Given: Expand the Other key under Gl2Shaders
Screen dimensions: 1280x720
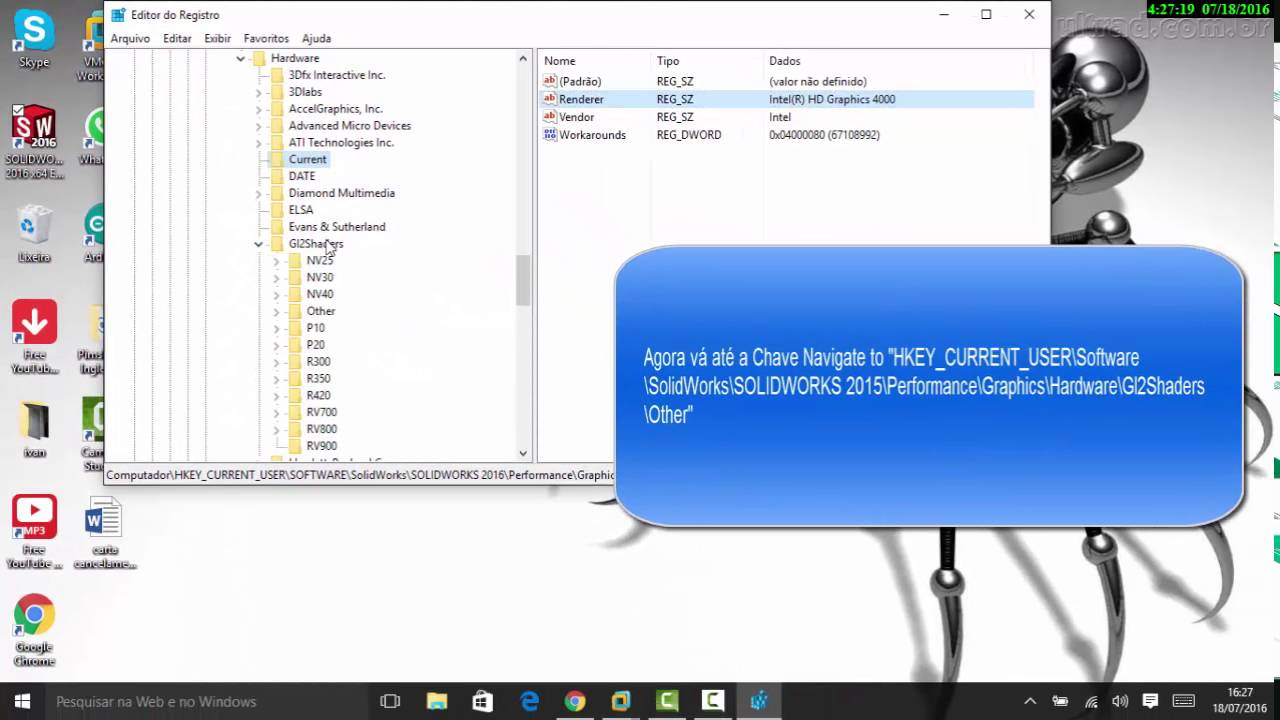Looking at the screenshot, I should 277,311.
